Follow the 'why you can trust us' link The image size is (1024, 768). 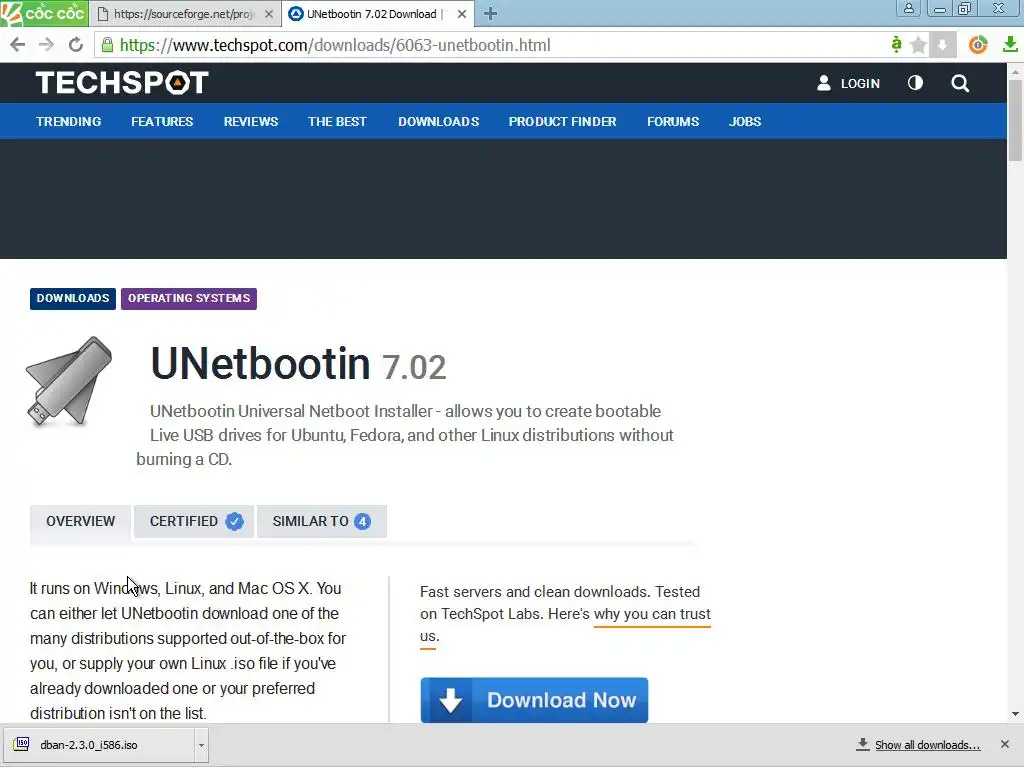pyautogui.click(x=652, y=614)
